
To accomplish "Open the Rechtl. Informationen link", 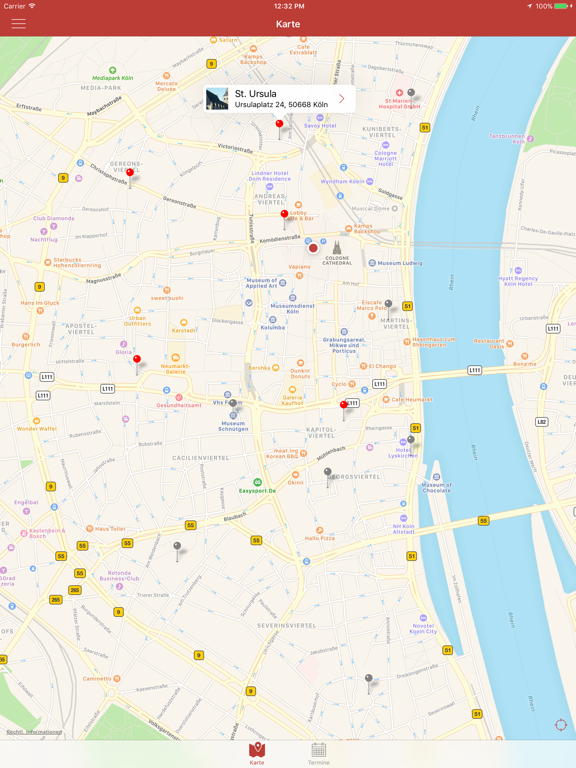I will 34,732.
